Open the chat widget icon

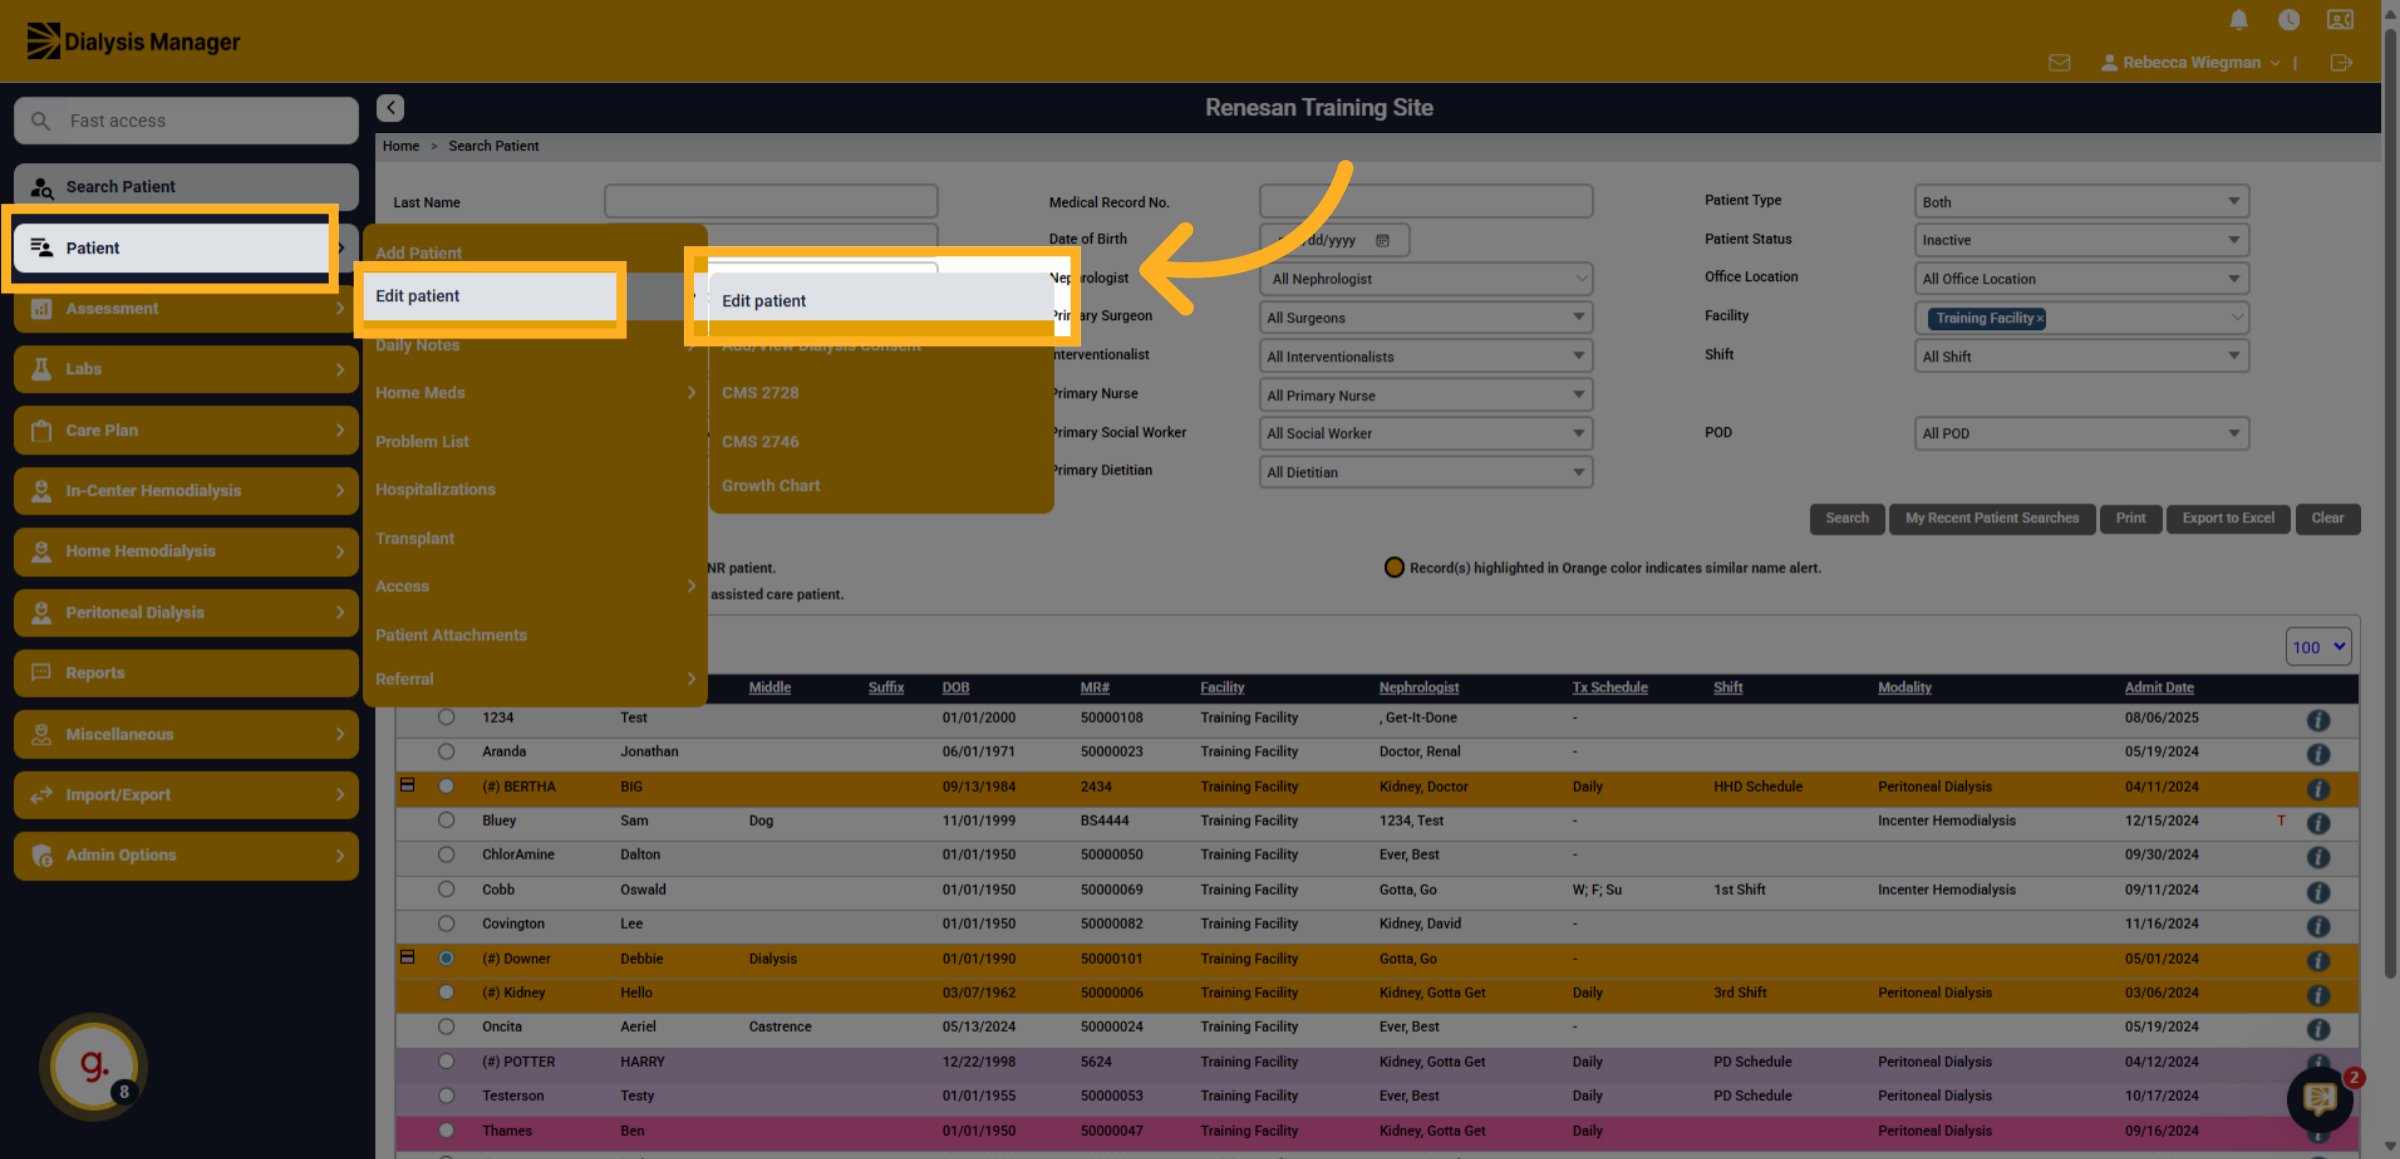coord(2319,1098)
